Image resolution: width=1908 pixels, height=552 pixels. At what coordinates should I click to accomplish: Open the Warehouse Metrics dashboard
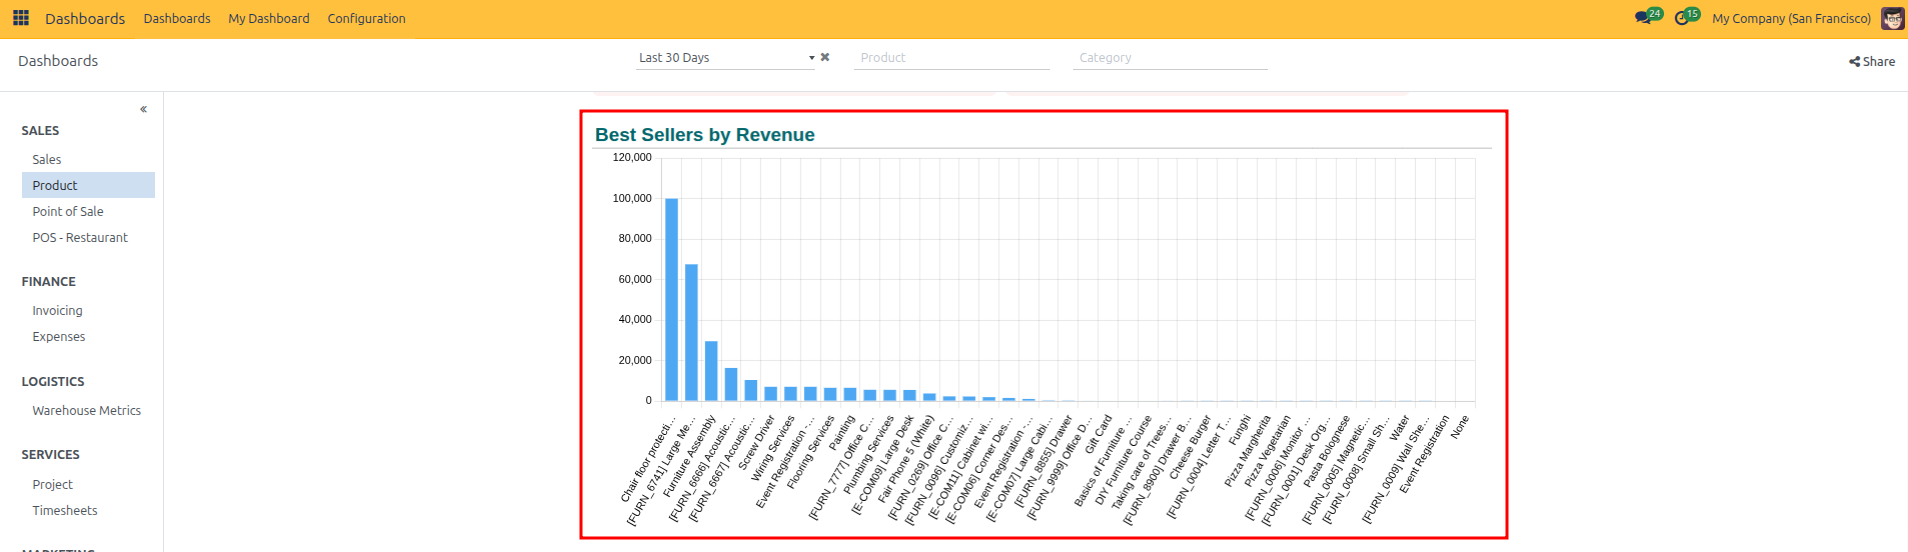(88, 410)
